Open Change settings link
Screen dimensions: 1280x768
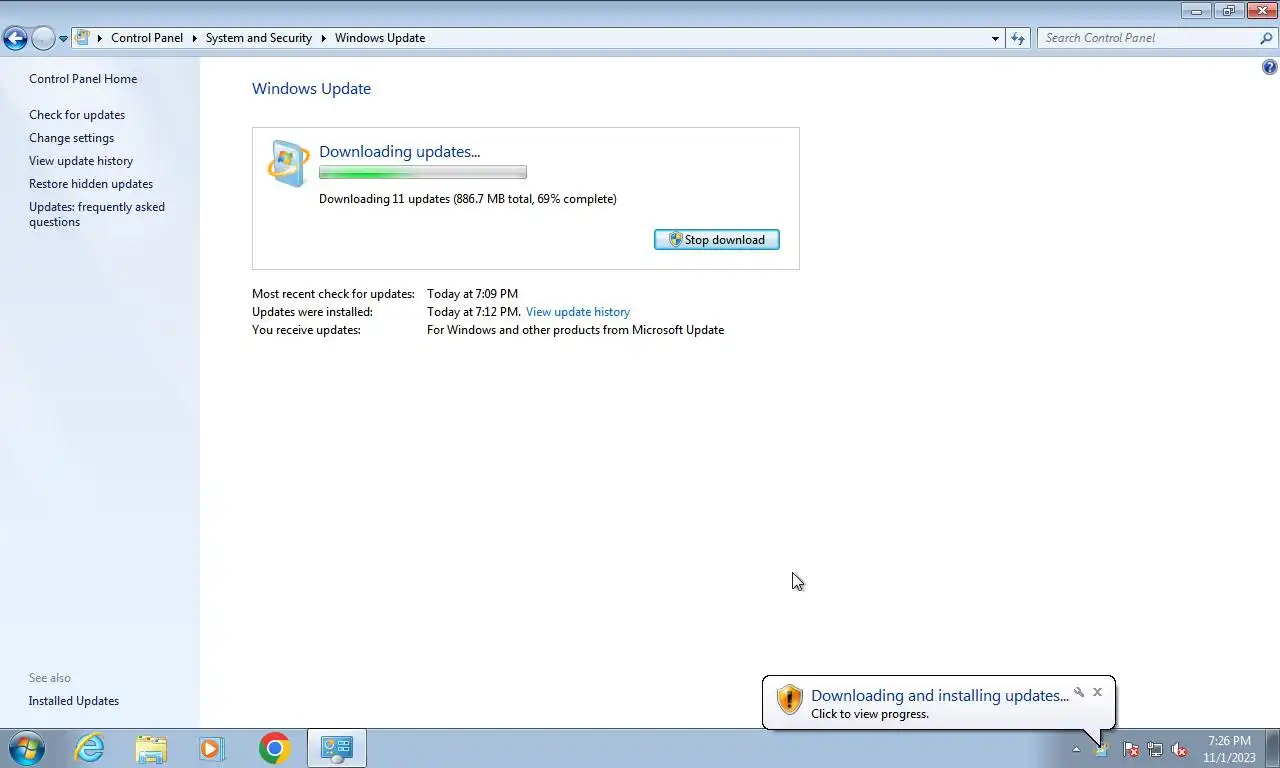[72, 138]
